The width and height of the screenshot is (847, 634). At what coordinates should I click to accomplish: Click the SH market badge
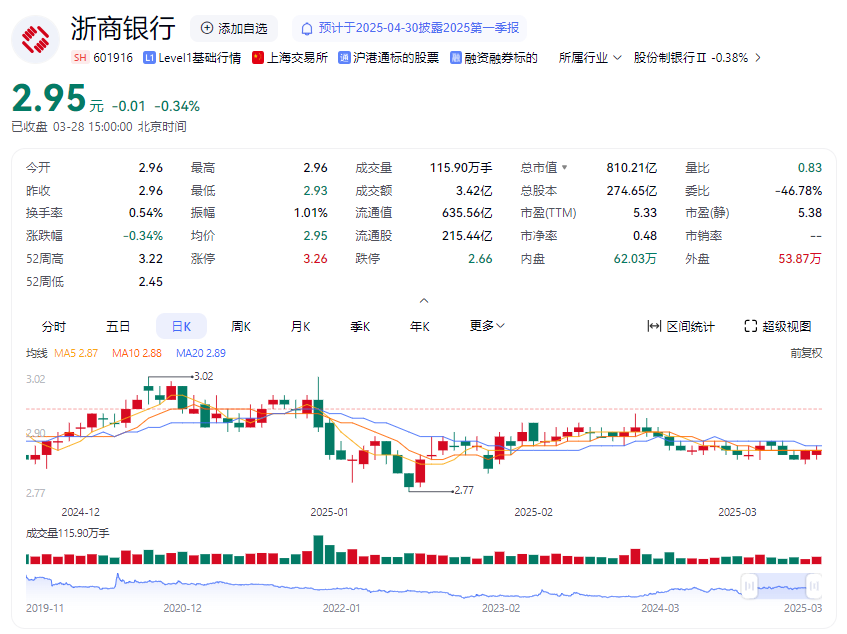80,58
